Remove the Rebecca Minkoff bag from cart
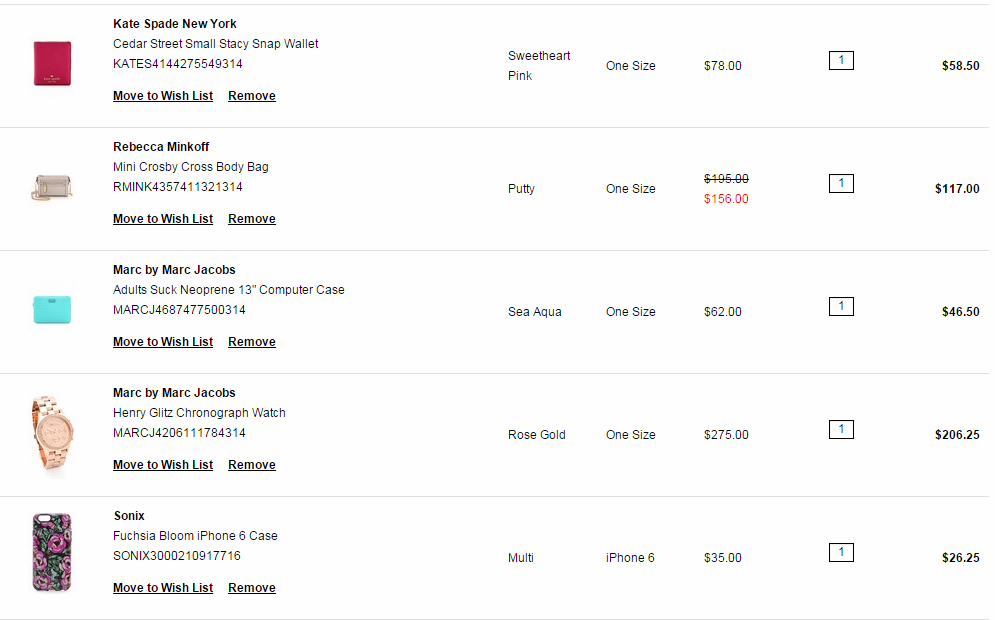 (x=252, y=219)
